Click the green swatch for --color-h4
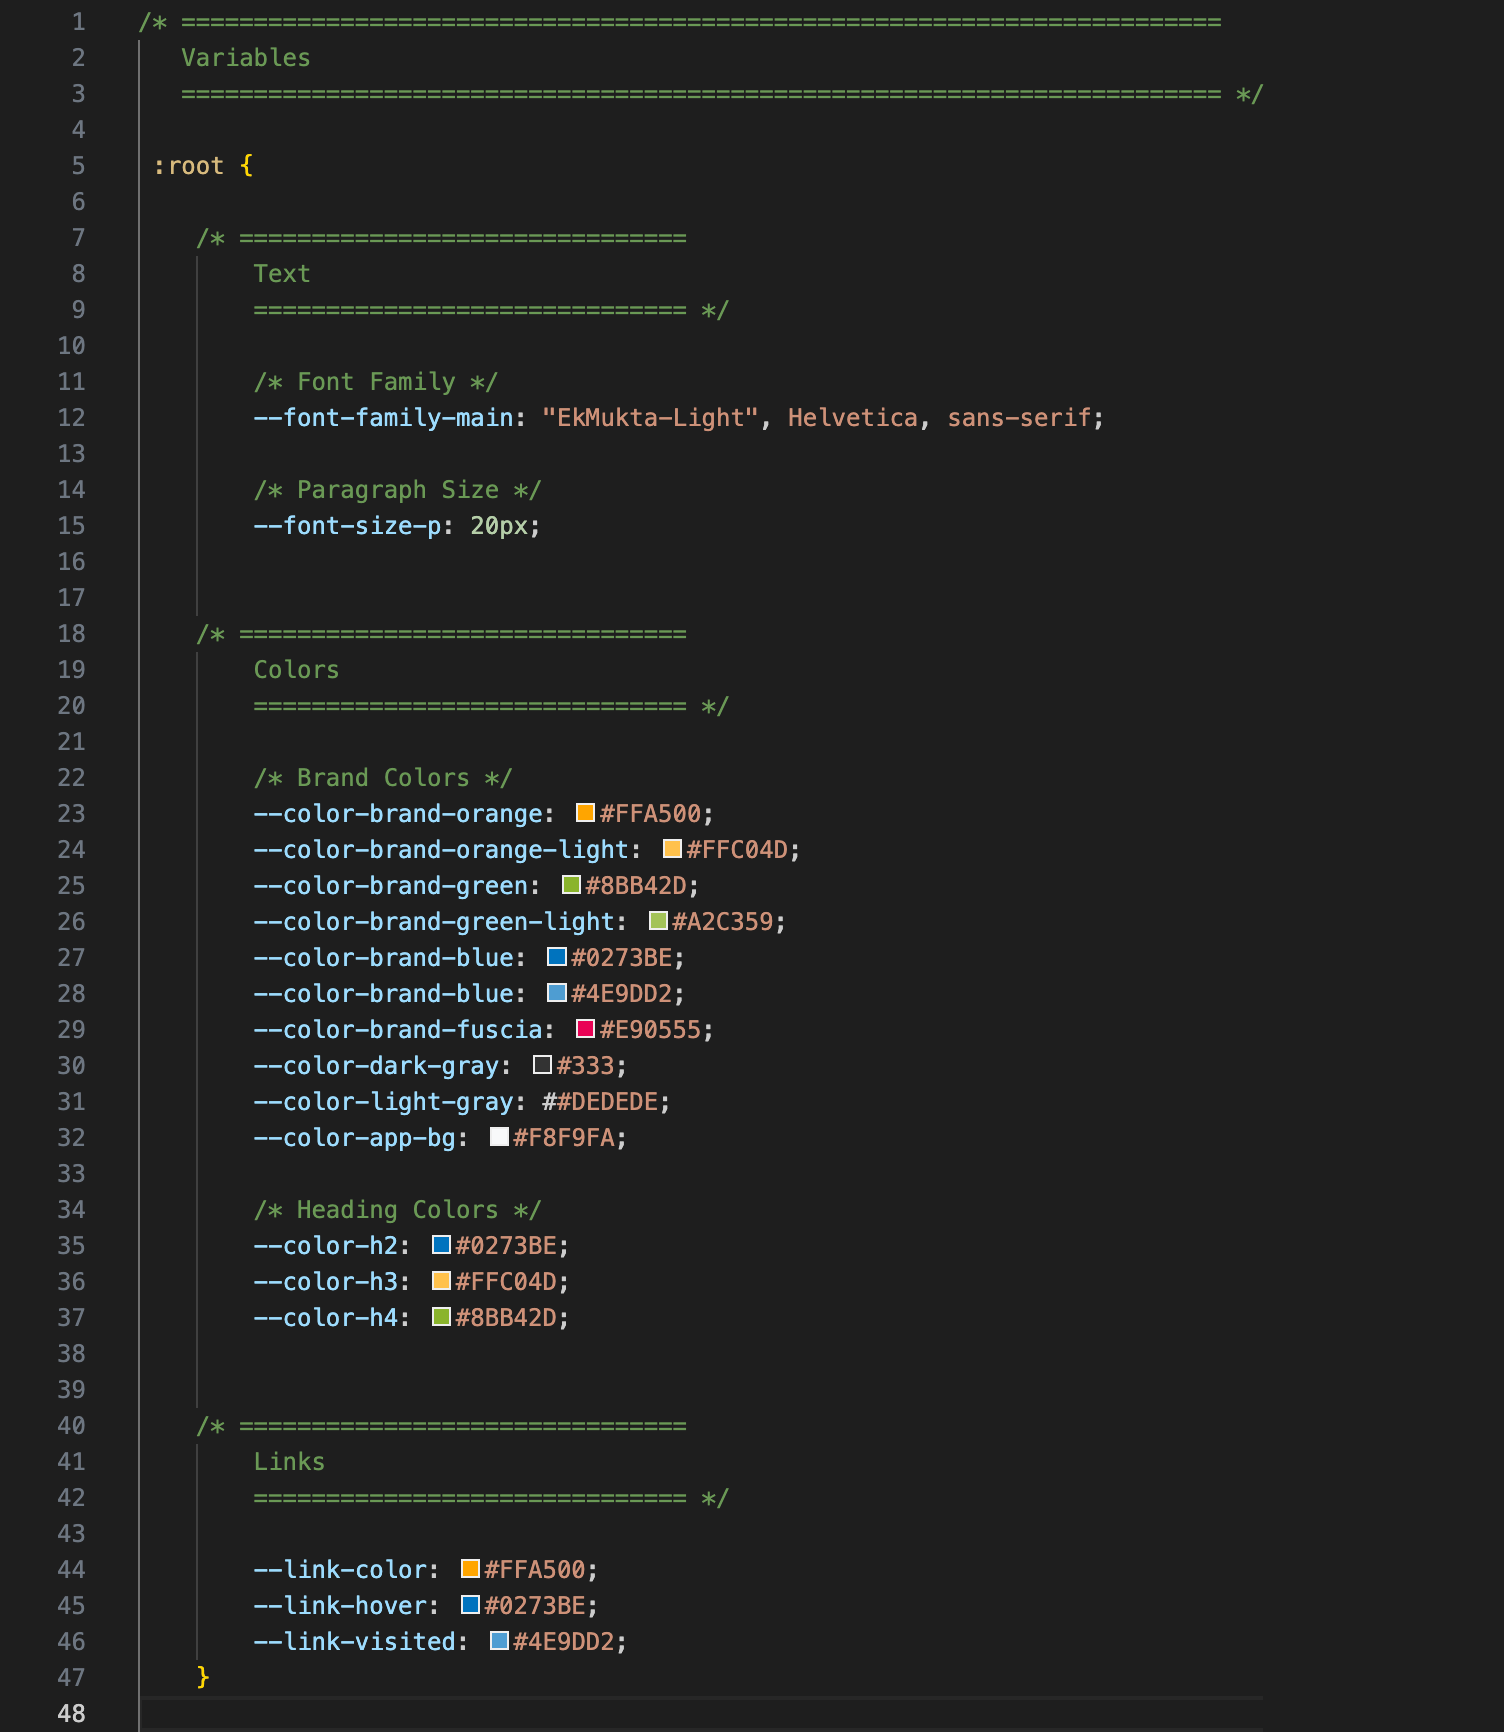The image size is (1504, 1732). [441, 1317]
